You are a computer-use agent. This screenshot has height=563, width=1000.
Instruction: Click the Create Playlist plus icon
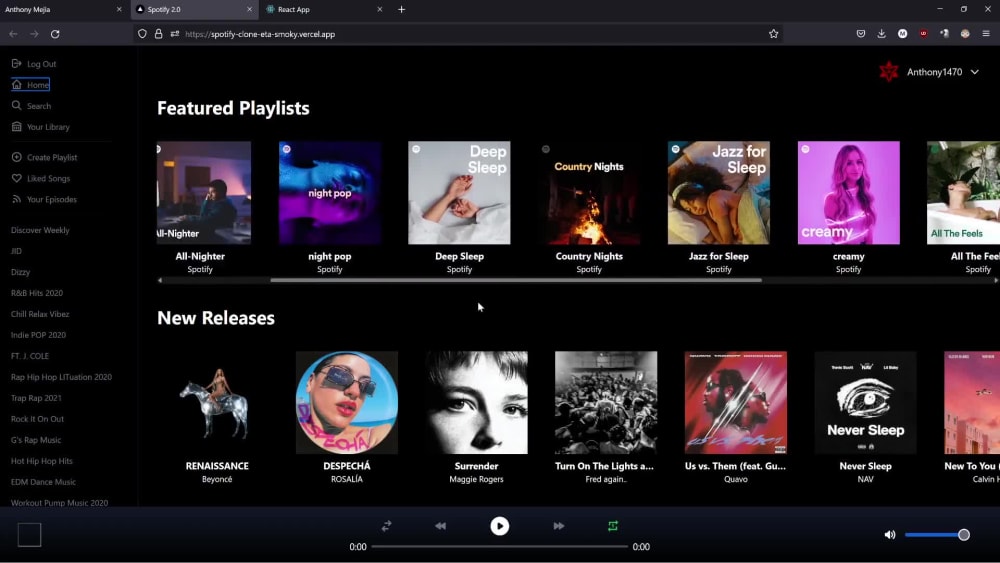coord(17,157)
